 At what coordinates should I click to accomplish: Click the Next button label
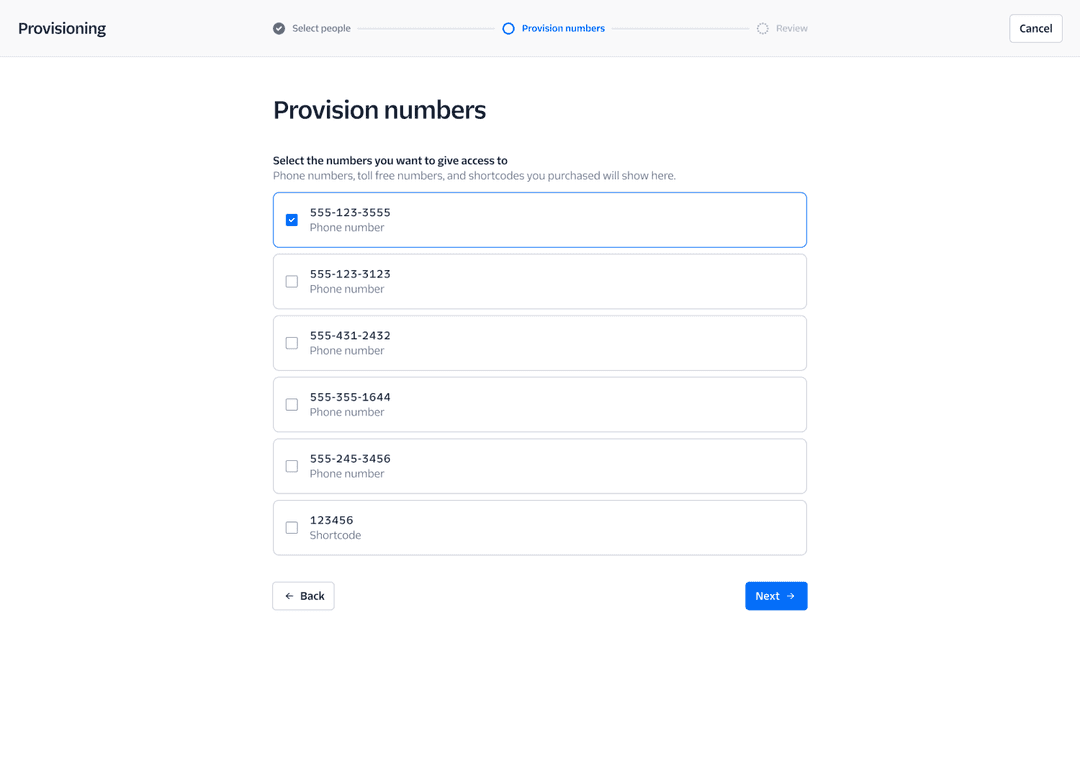coord(767,596)
